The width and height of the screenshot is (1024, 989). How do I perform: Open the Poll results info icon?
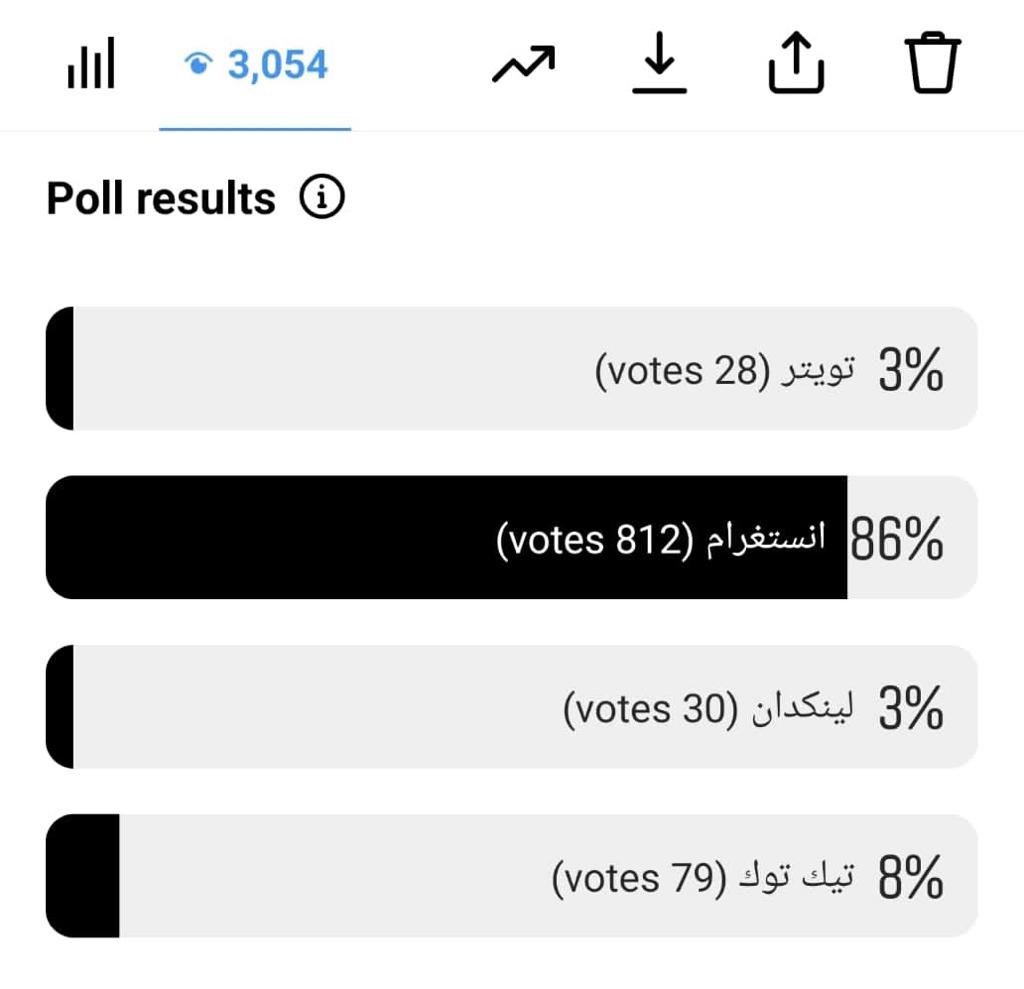tap(322, 197)
